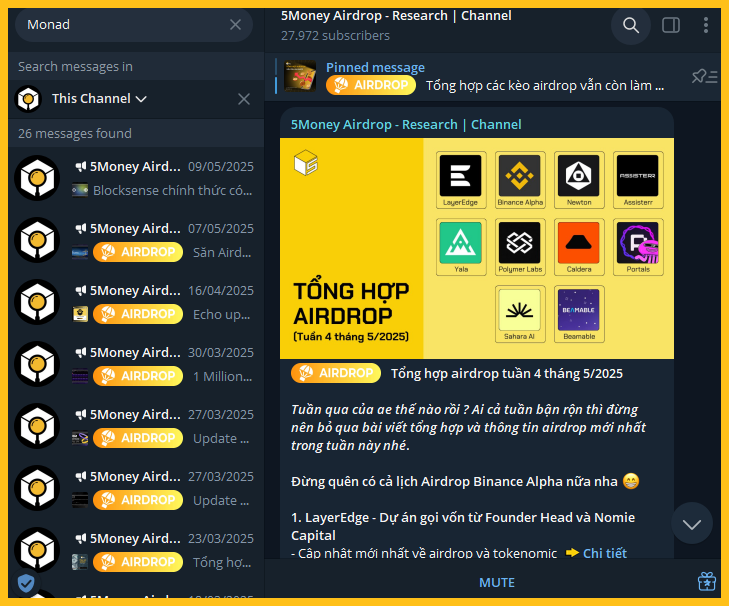Open search result dated 09/05/2025

tap(134, 178)
